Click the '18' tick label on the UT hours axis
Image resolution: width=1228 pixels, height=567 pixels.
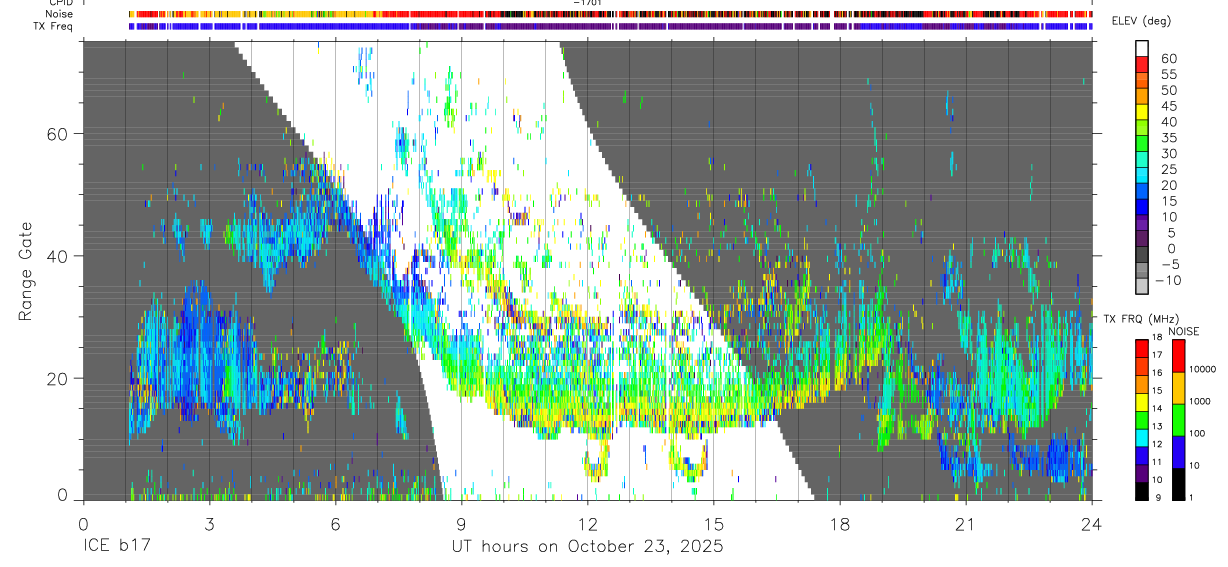click(839, 524)
